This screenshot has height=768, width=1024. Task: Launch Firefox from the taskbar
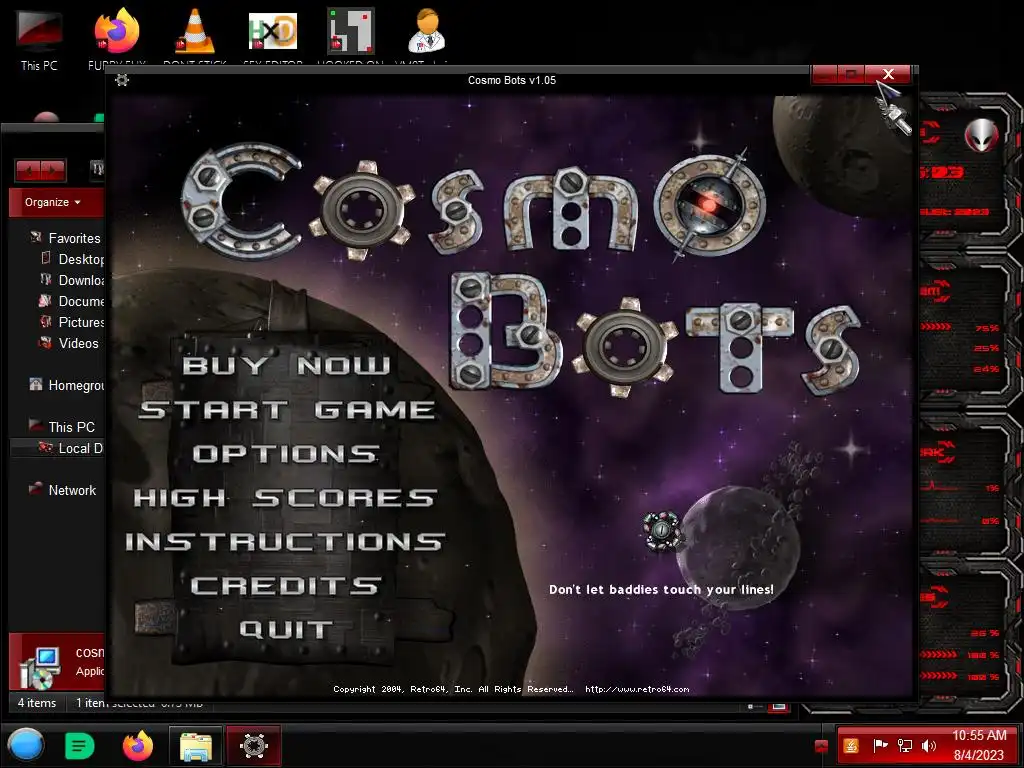point(138,745)
